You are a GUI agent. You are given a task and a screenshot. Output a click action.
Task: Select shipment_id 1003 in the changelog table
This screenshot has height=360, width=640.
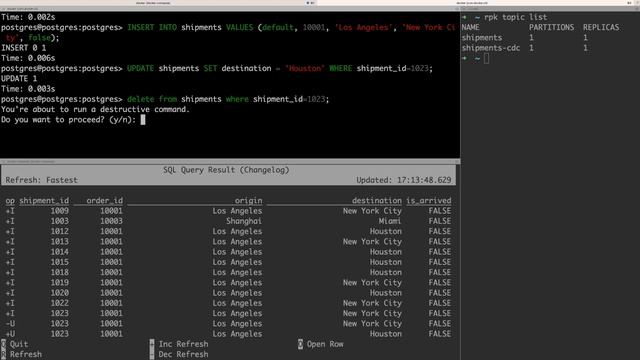(60, 221)
